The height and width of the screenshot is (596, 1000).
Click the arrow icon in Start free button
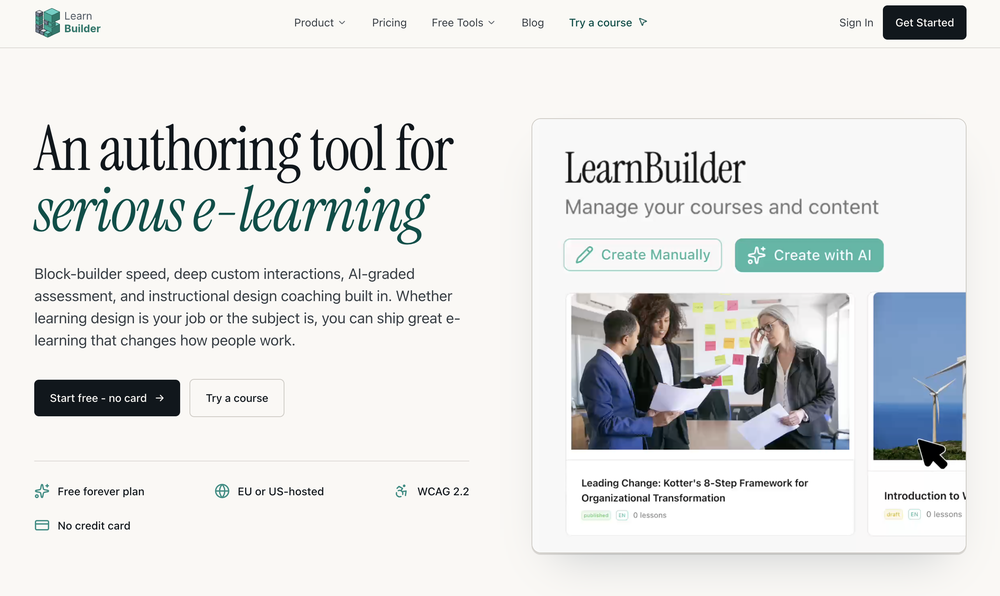159,398
